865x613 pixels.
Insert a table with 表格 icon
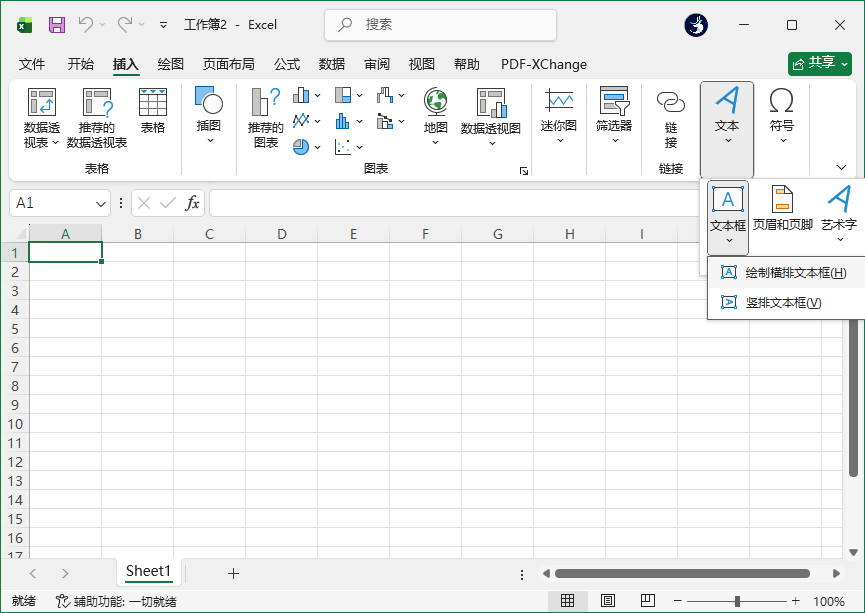[x=153, y=103]
